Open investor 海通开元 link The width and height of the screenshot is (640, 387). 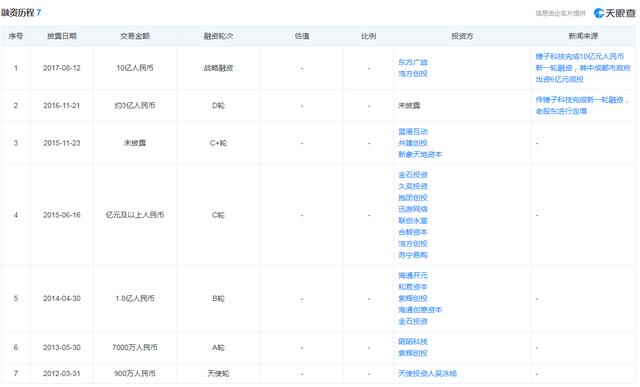click(413, 276)
